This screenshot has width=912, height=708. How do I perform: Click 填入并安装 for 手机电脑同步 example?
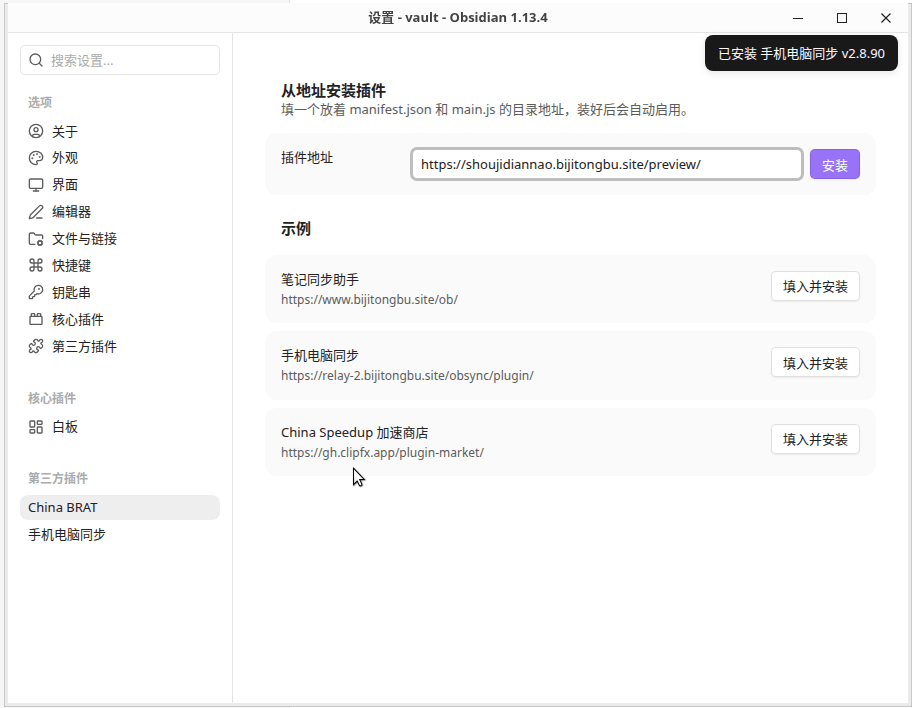coord(815,363)
